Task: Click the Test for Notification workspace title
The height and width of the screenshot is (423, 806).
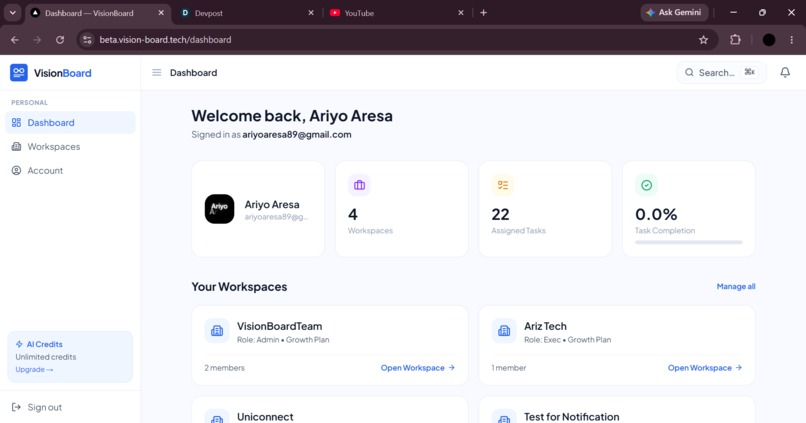Action: tap(572, 417)
